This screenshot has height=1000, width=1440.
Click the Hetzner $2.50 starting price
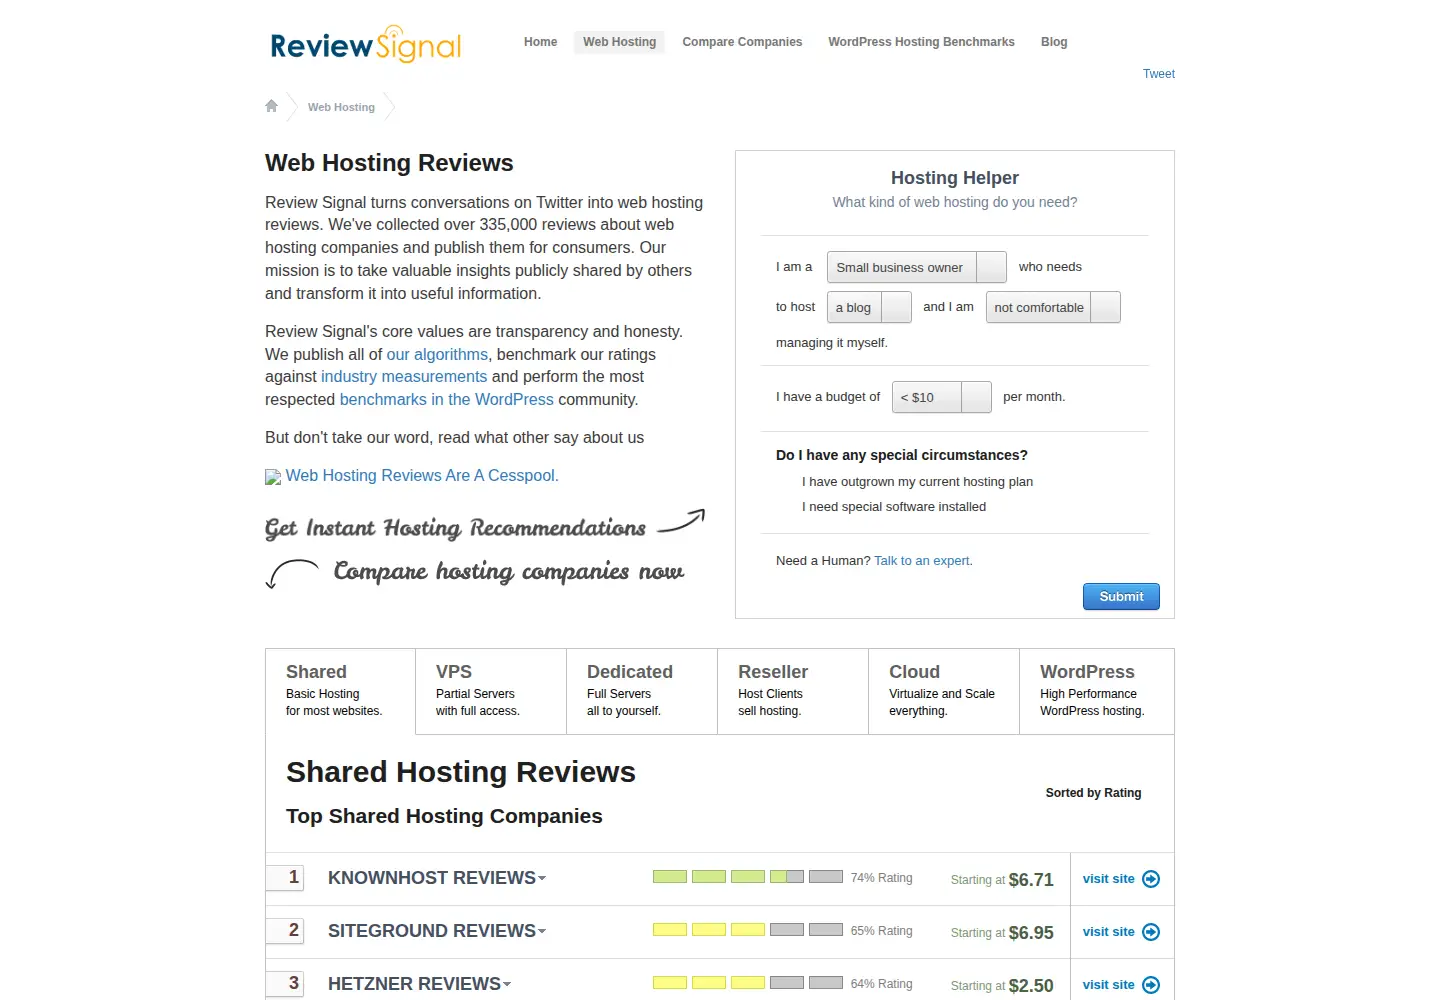[1031, 986]
